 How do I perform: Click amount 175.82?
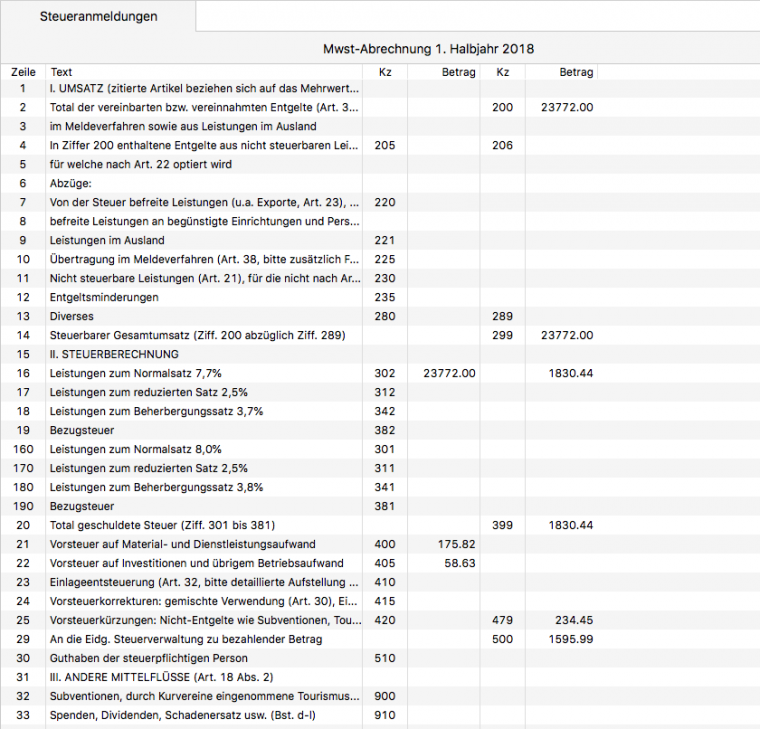(x=457, y=544)
